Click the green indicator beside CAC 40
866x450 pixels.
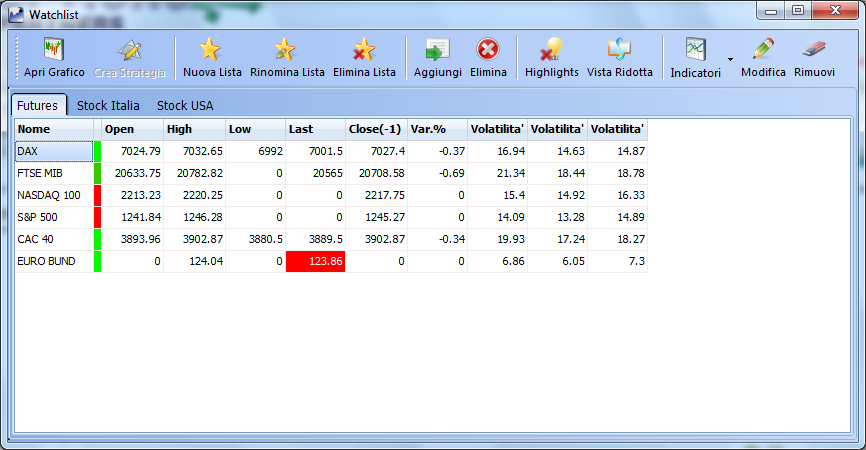point(97,239)
